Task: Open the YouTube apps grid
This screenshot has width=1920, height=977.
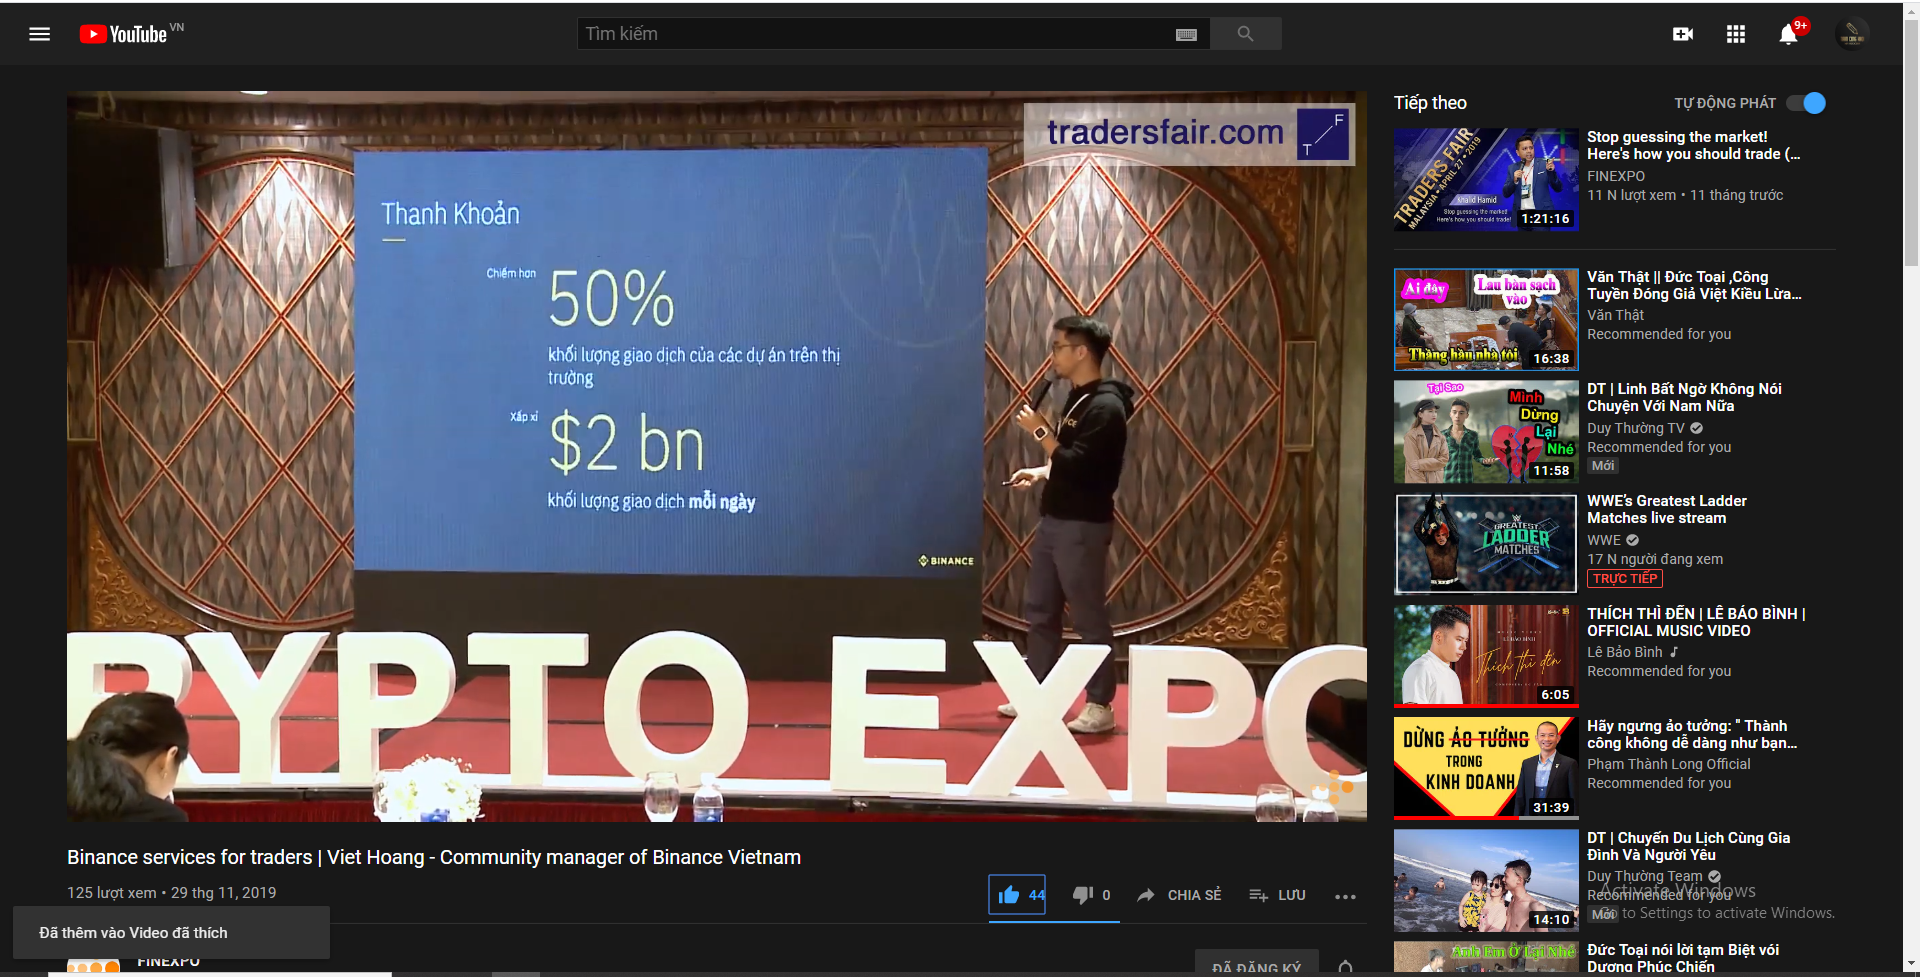Action: click(1736, 34)
